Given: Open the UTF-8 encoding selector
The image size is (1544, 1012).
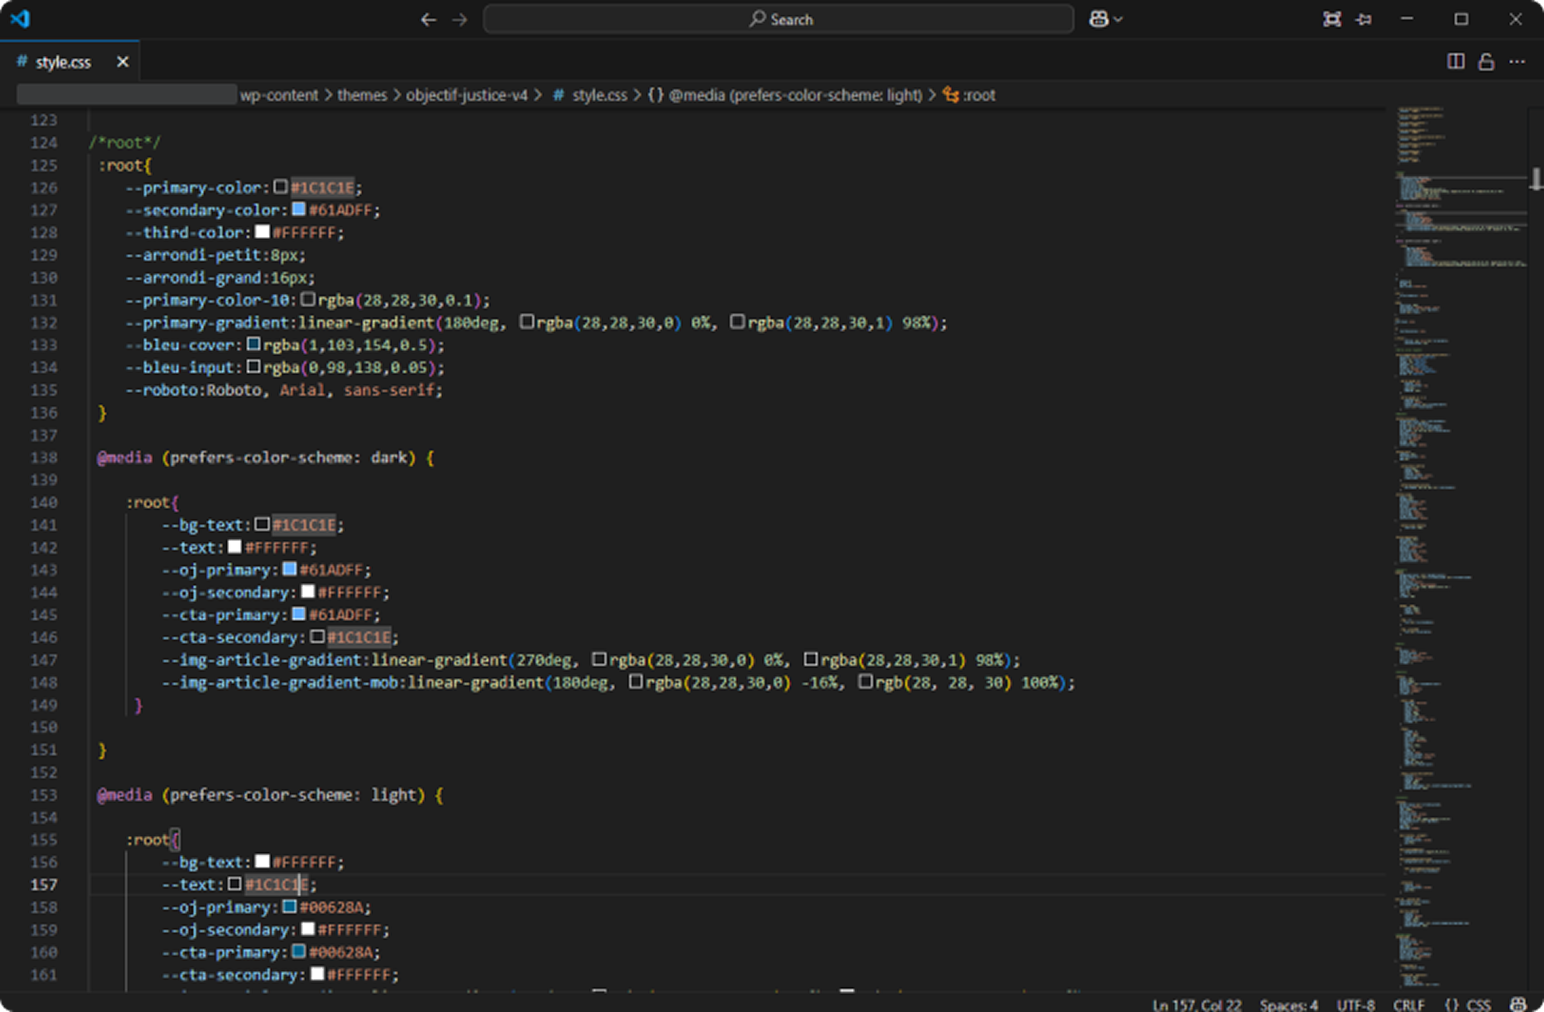Looking at the screenshot, I should (x=1356, y=1004).
